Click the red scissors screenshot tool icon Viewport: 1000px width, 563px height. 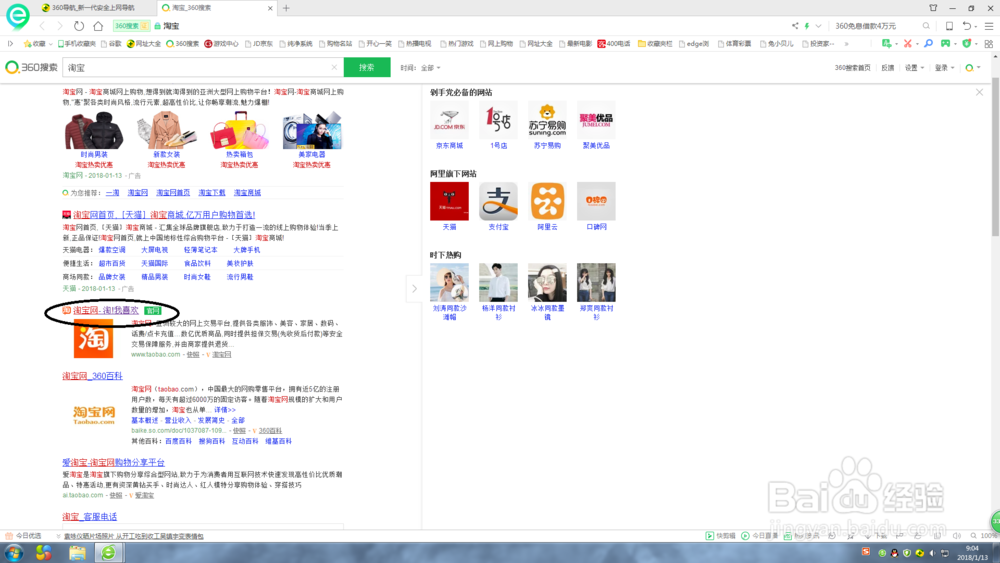click(908, 43)
